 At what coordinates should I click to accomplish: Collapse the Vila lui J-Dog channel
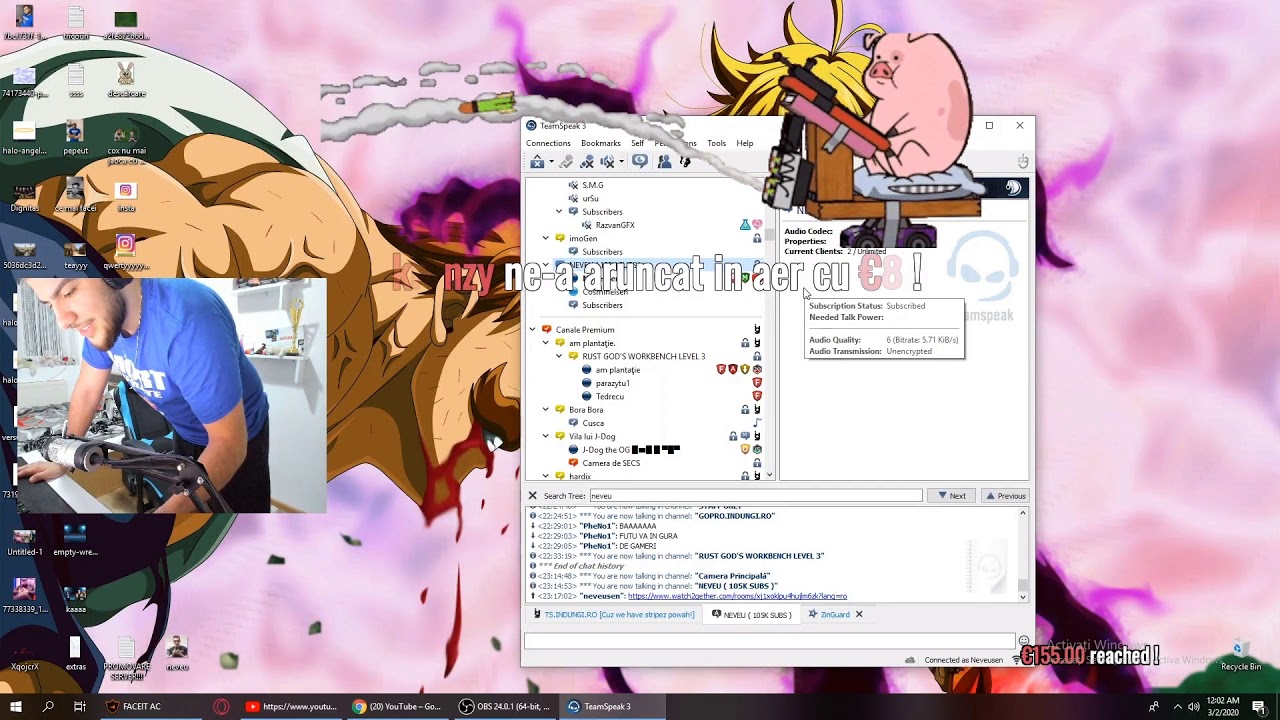(546, 436)
